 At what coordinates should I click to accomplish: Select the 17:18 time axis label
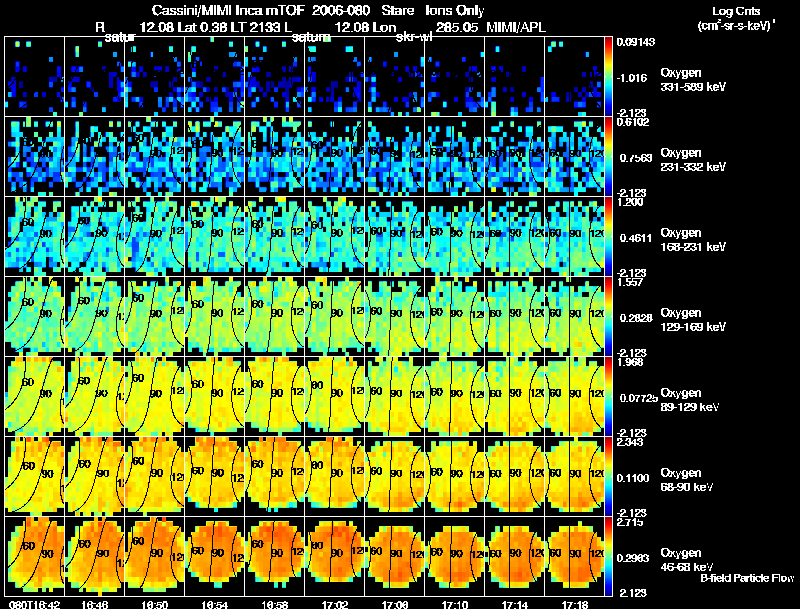coord(574,604)
